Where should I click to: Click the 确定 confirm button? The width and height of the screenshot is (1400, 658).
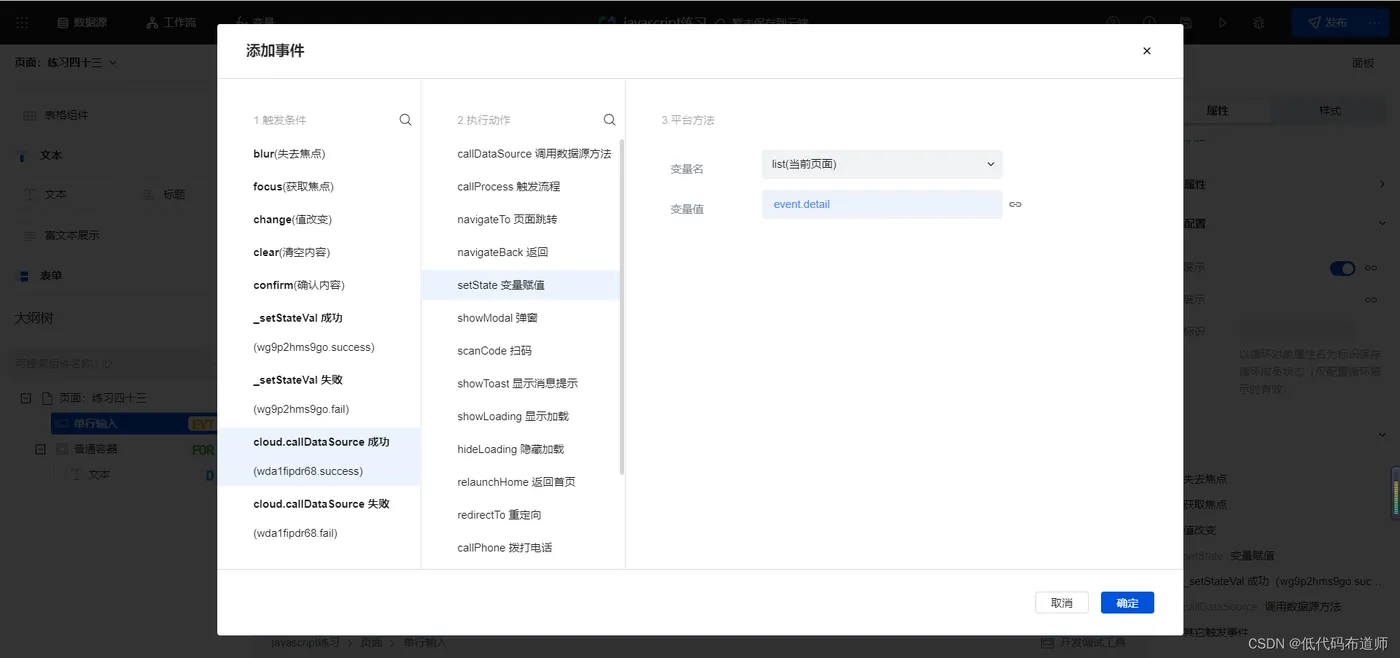[x=1127, y=603]
